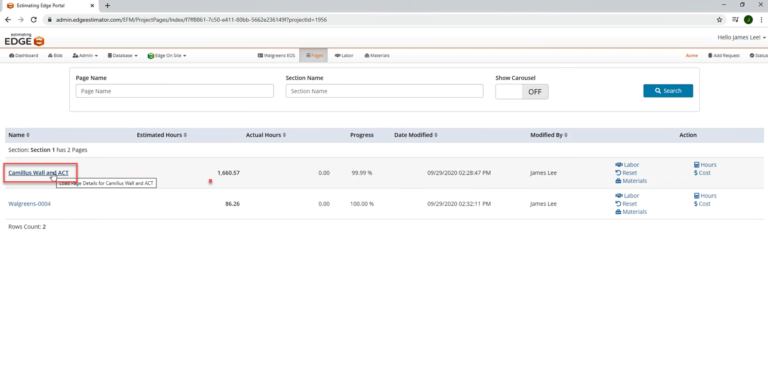Open the Walgreens-0004 page link

pos(29,204)
